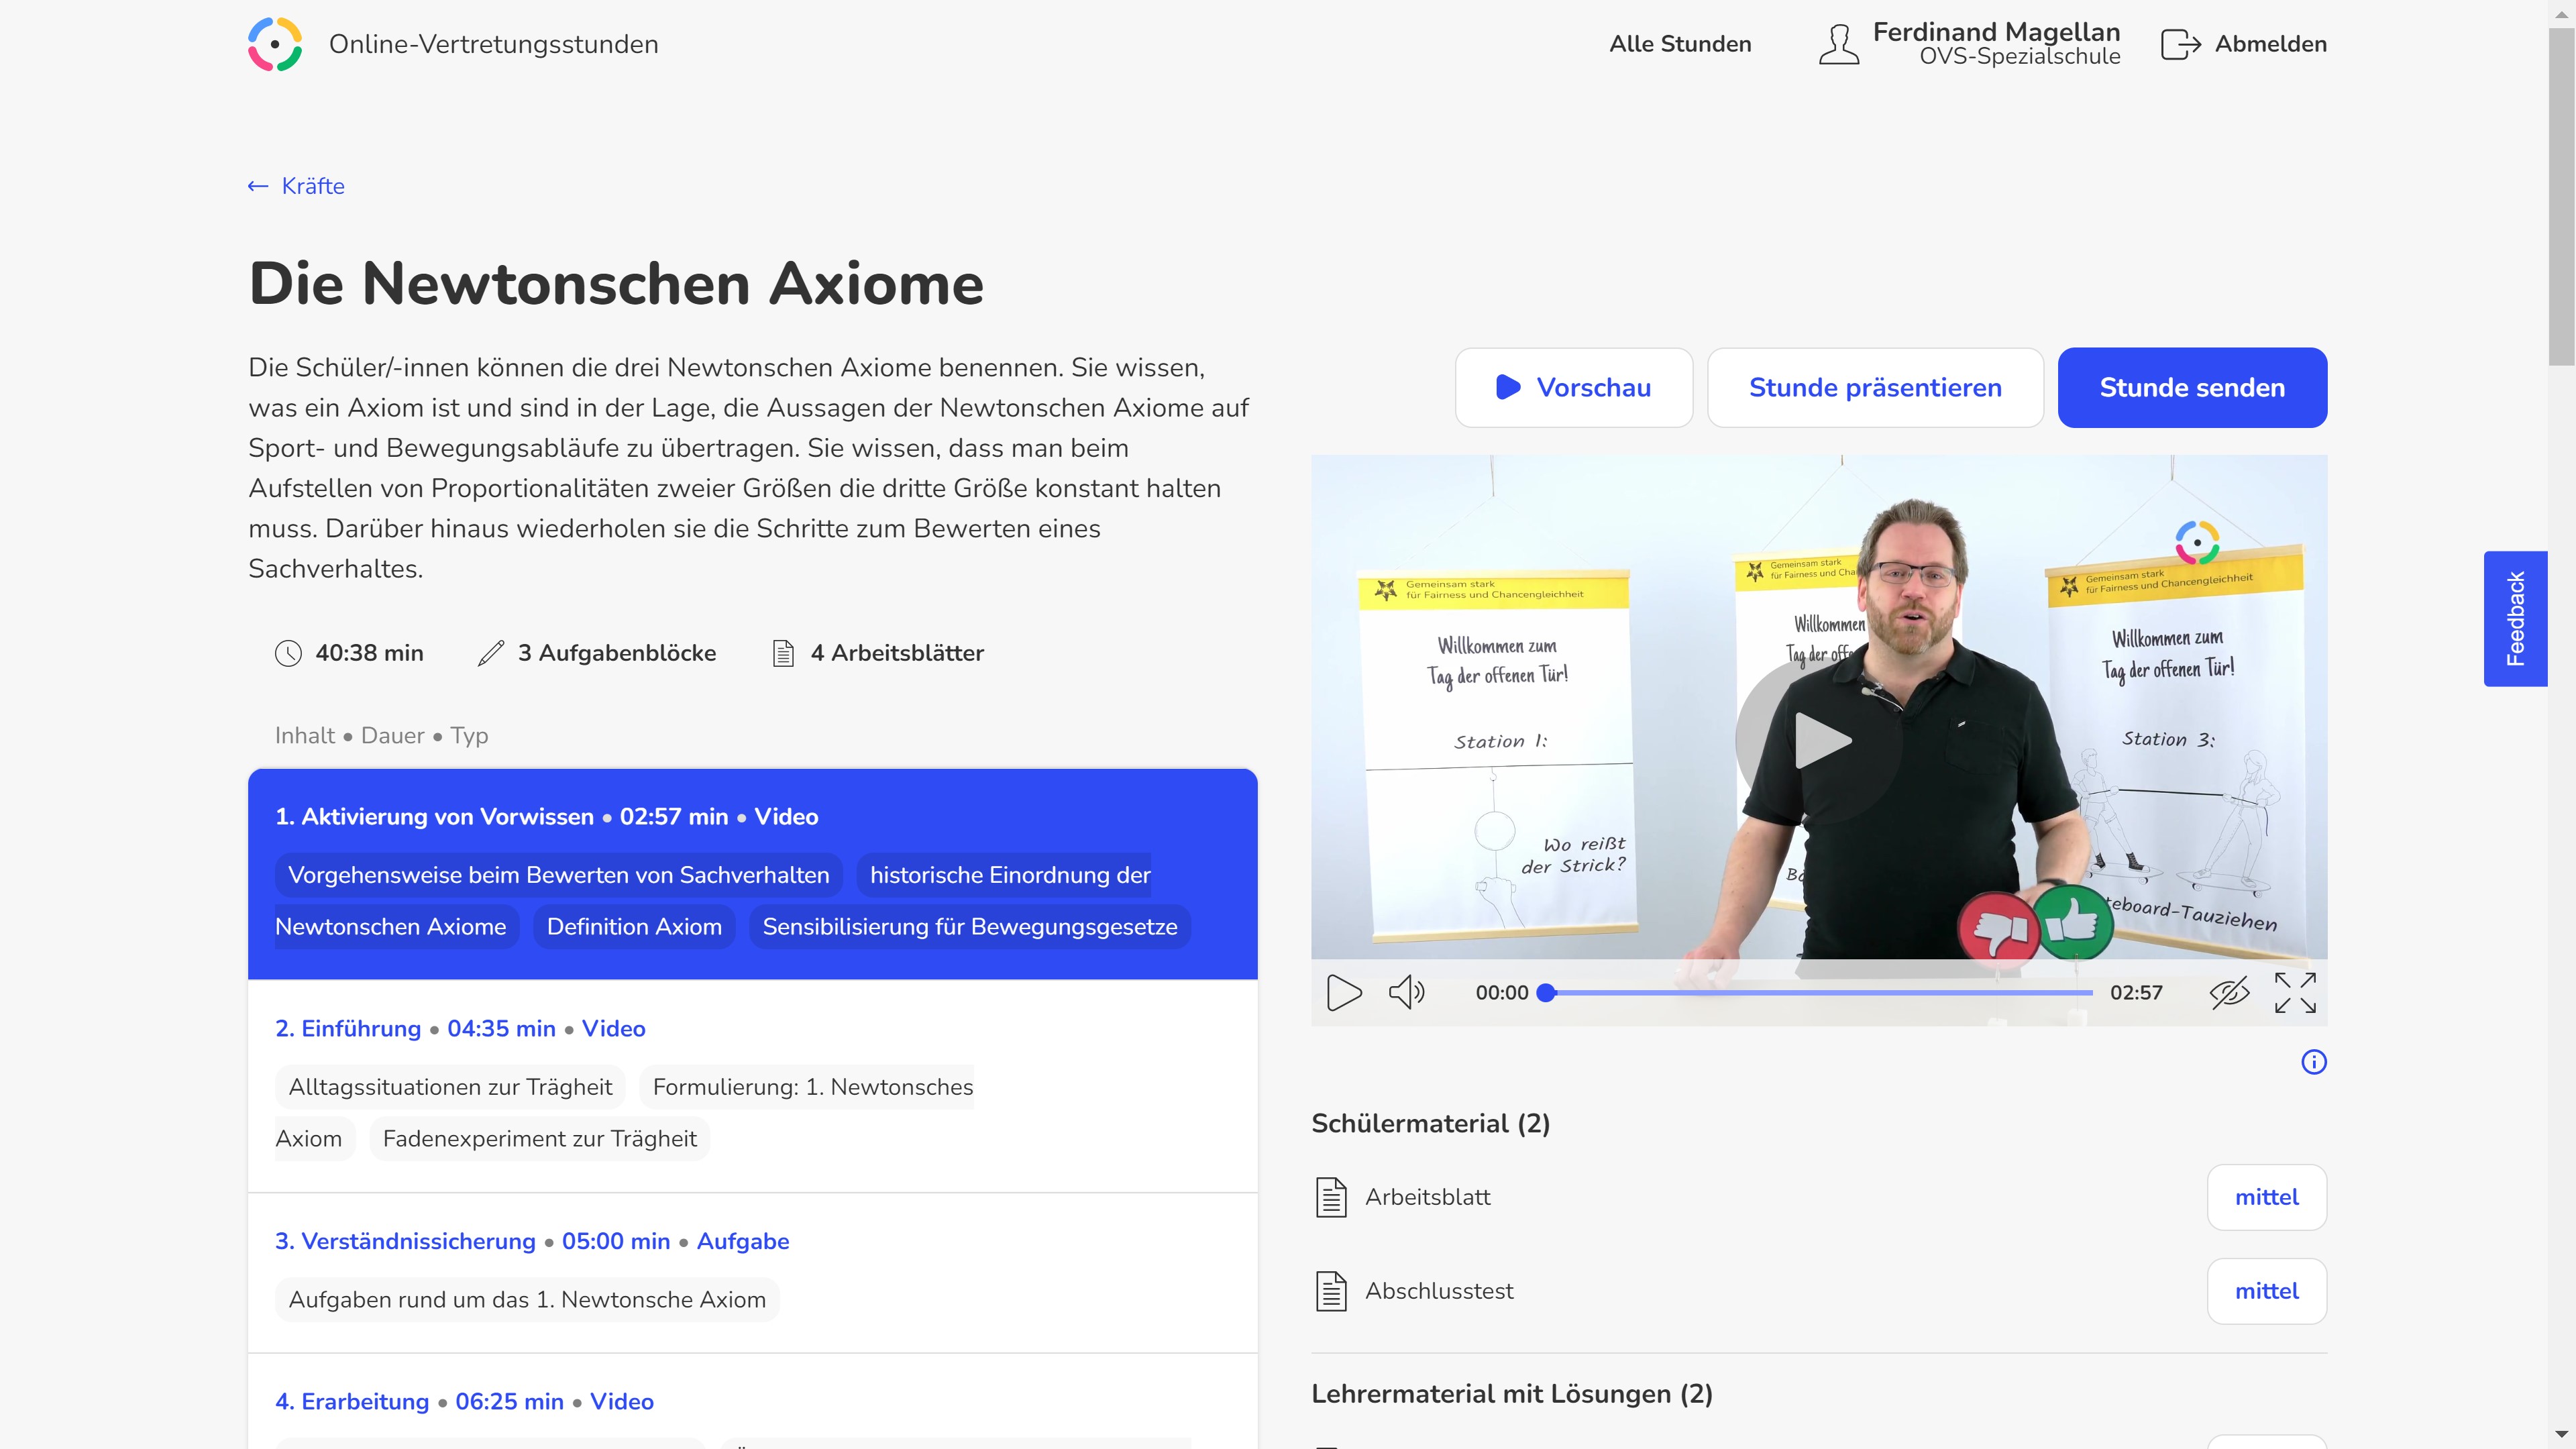Toggle the crossed-eye visibility icon on the player

click(2228, 992)
